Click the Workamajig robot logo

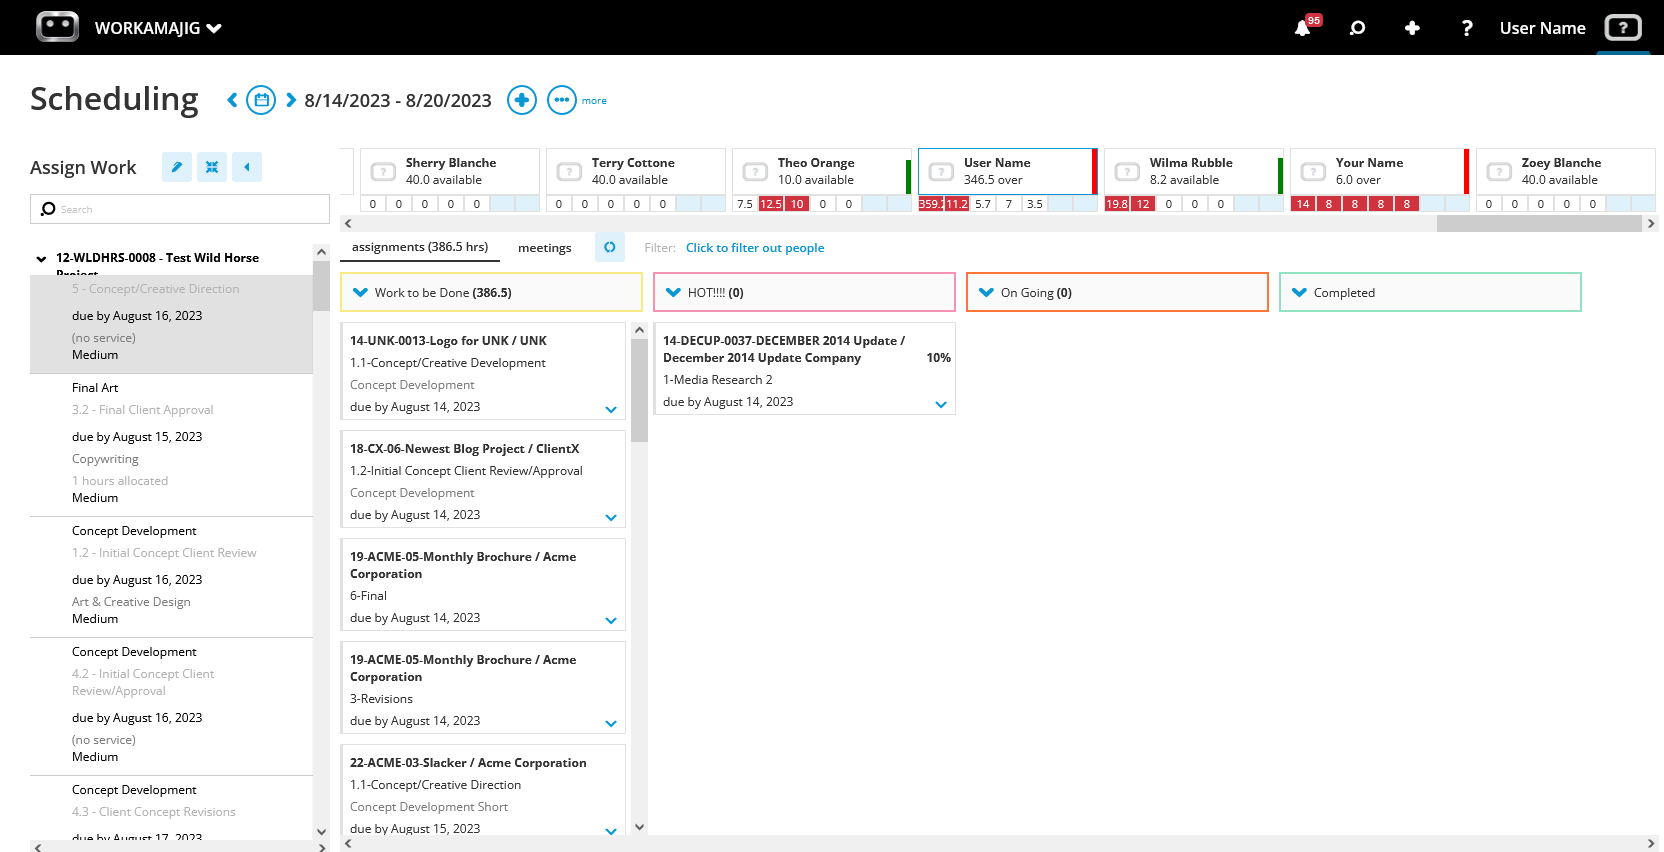(57, 27)
